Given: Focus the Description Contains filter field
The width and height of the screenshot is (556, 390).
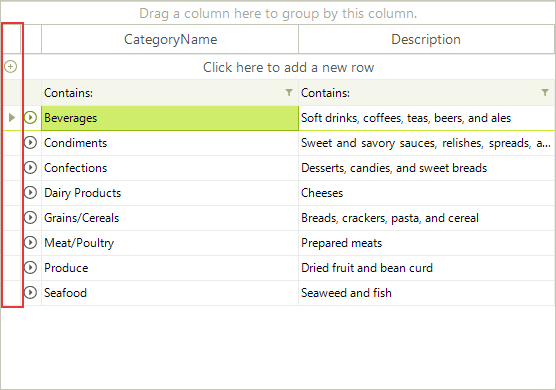Looking at the screenshot, I should pyautogui.click(x=420, y=93).
